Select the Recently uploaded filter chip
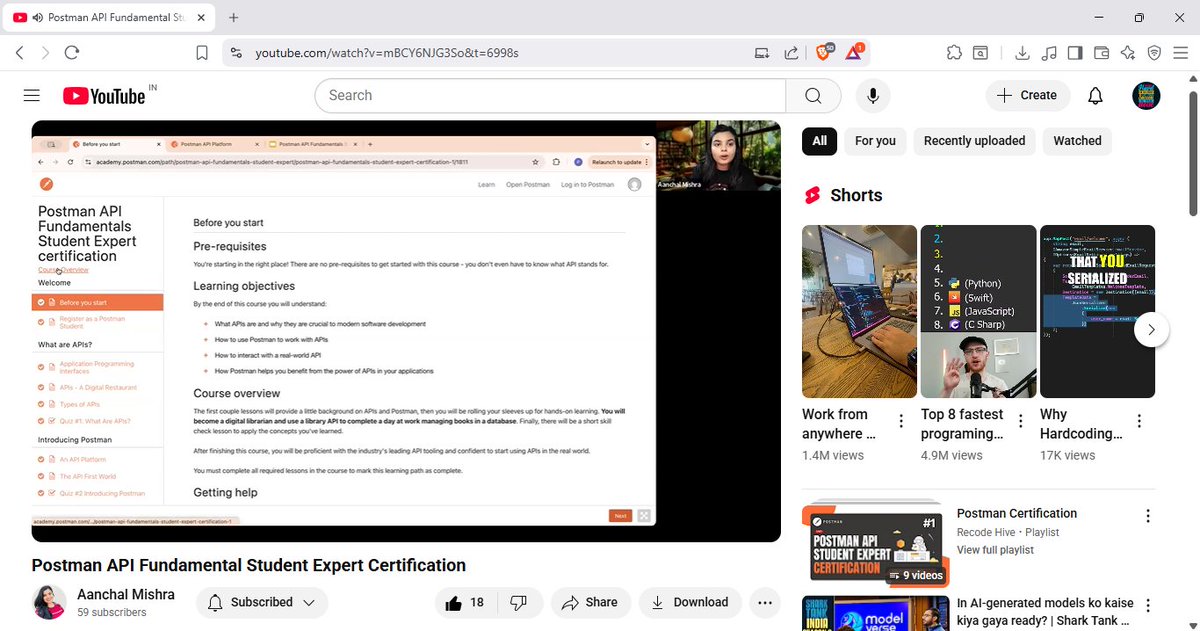 pyautogui.click(x=974, y=141)
